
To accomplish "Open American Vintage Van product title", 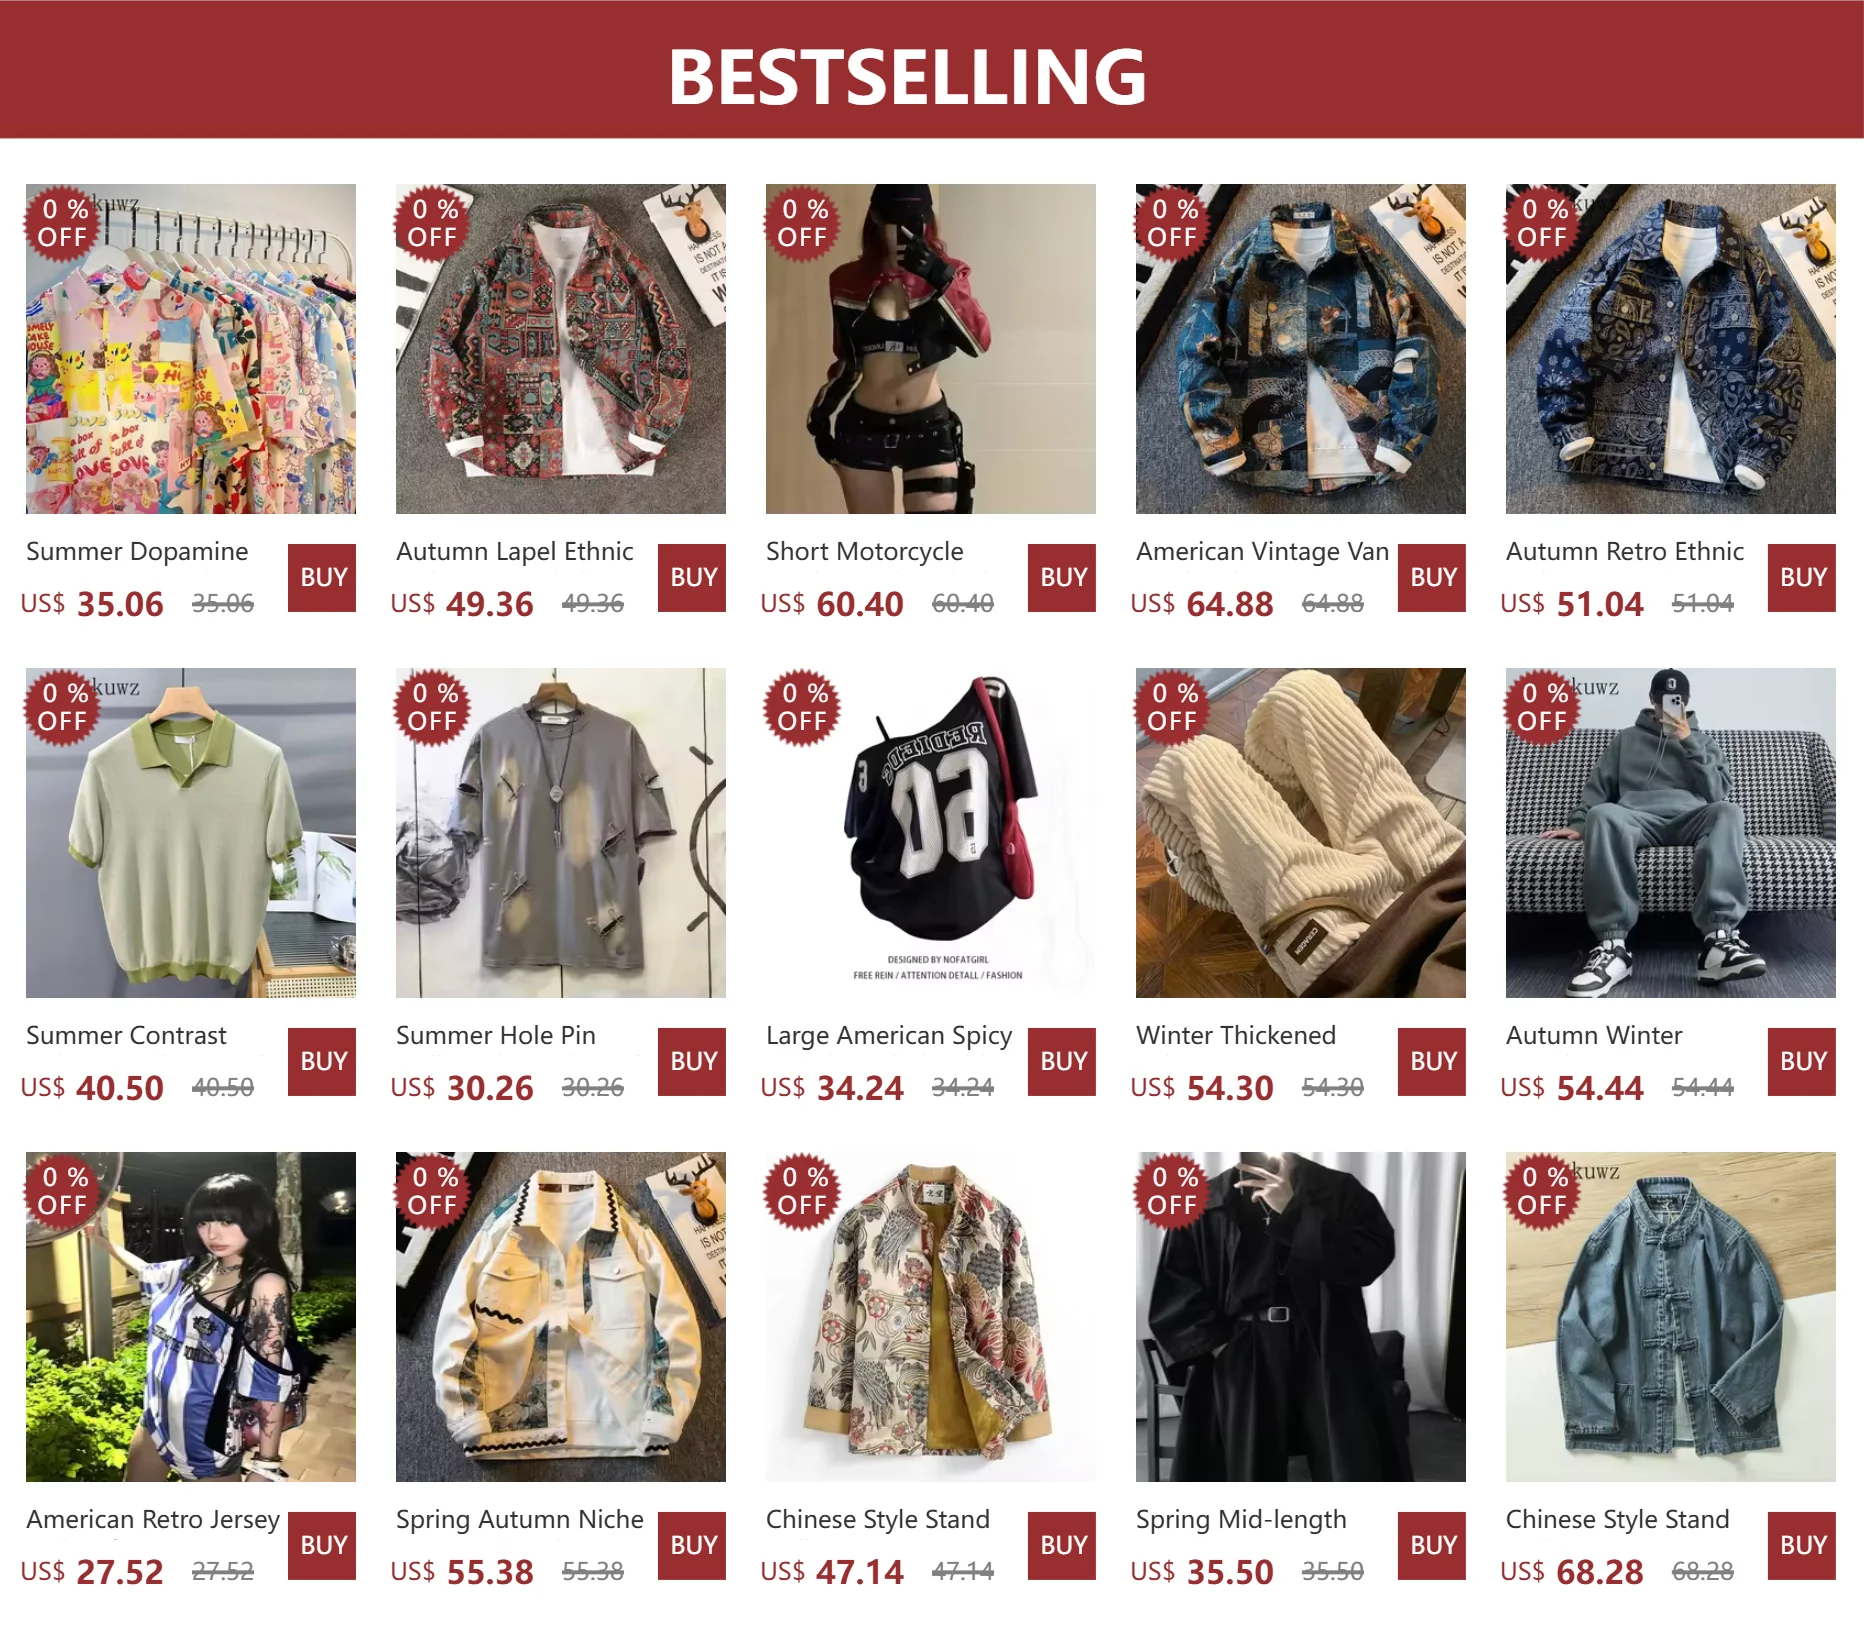I will [1262, 552].
